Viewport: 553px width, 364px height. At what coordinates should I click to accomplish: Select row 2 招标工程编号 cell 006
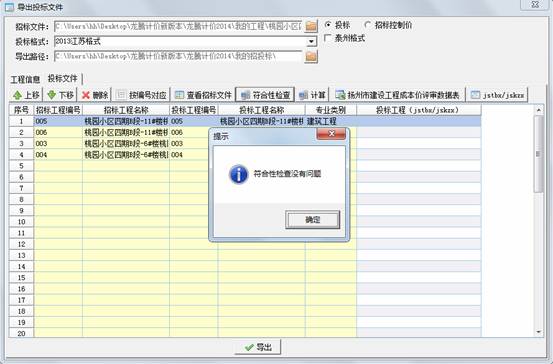[58, 133]
